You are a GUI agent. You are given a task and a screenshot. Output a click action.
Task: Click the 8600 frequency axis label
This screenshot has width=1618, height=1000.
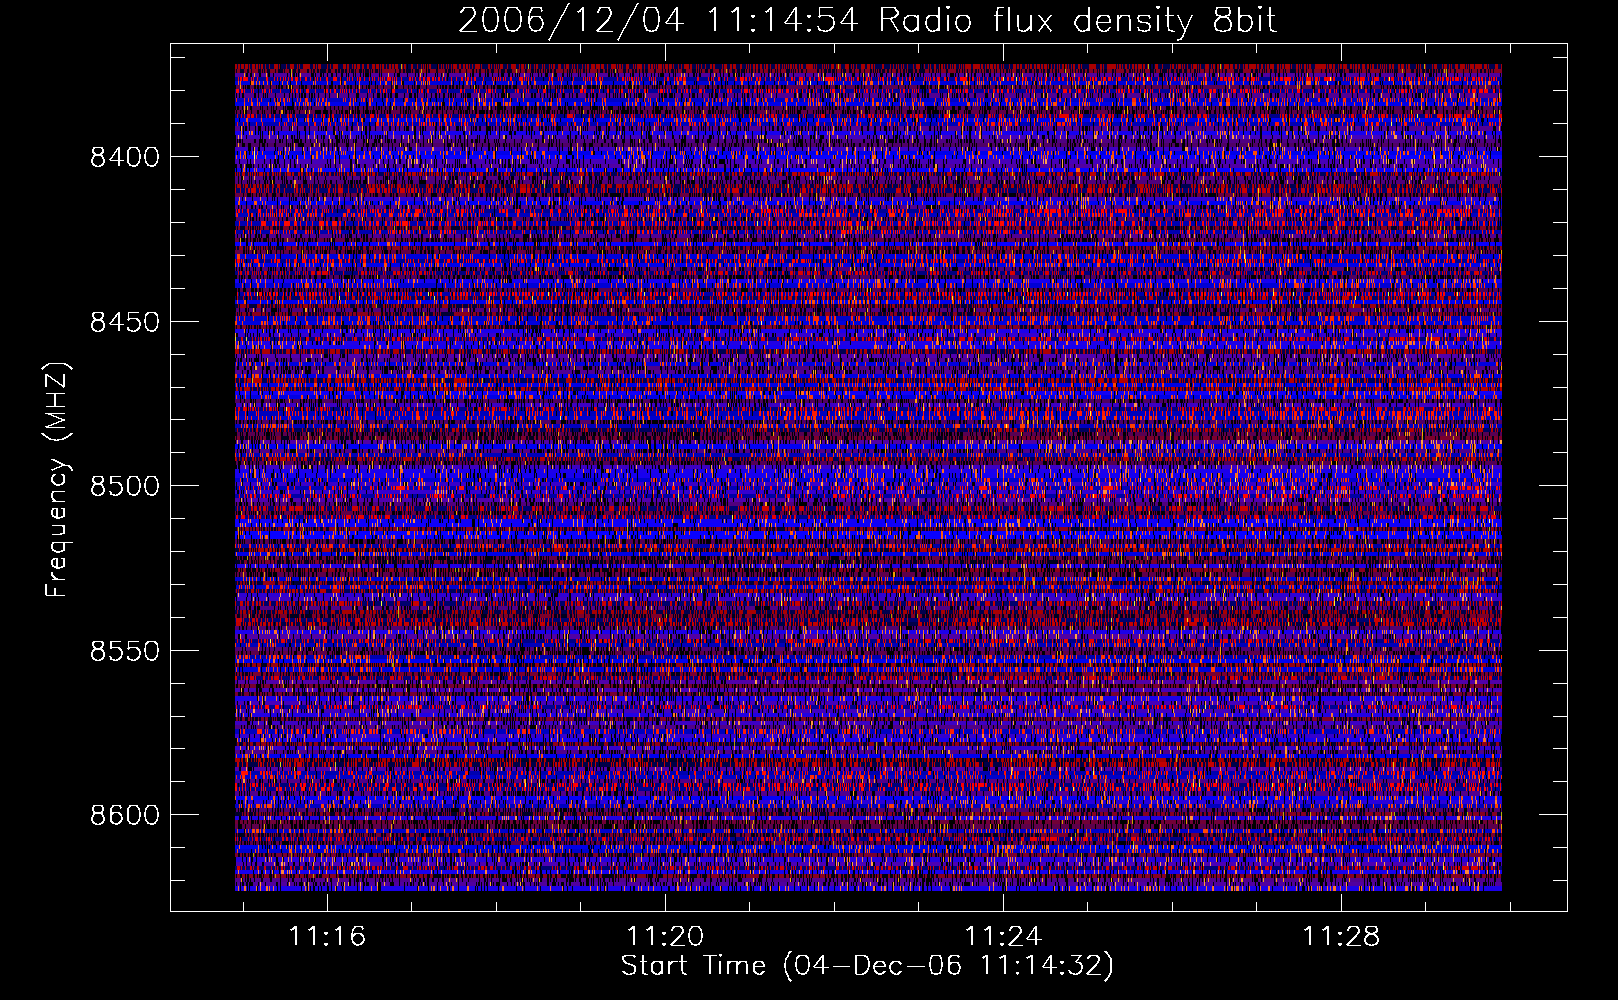coord(125,815)
